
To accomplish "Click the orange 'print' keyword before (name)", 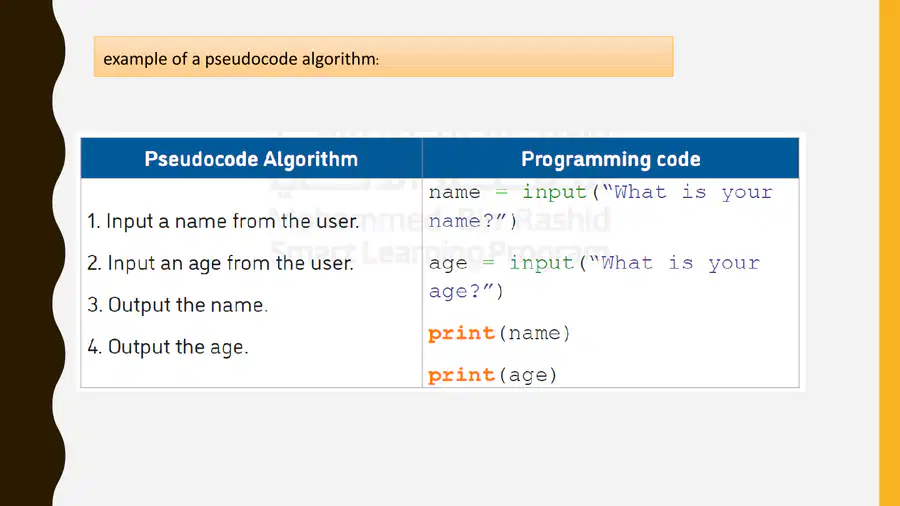I will 461,333.
